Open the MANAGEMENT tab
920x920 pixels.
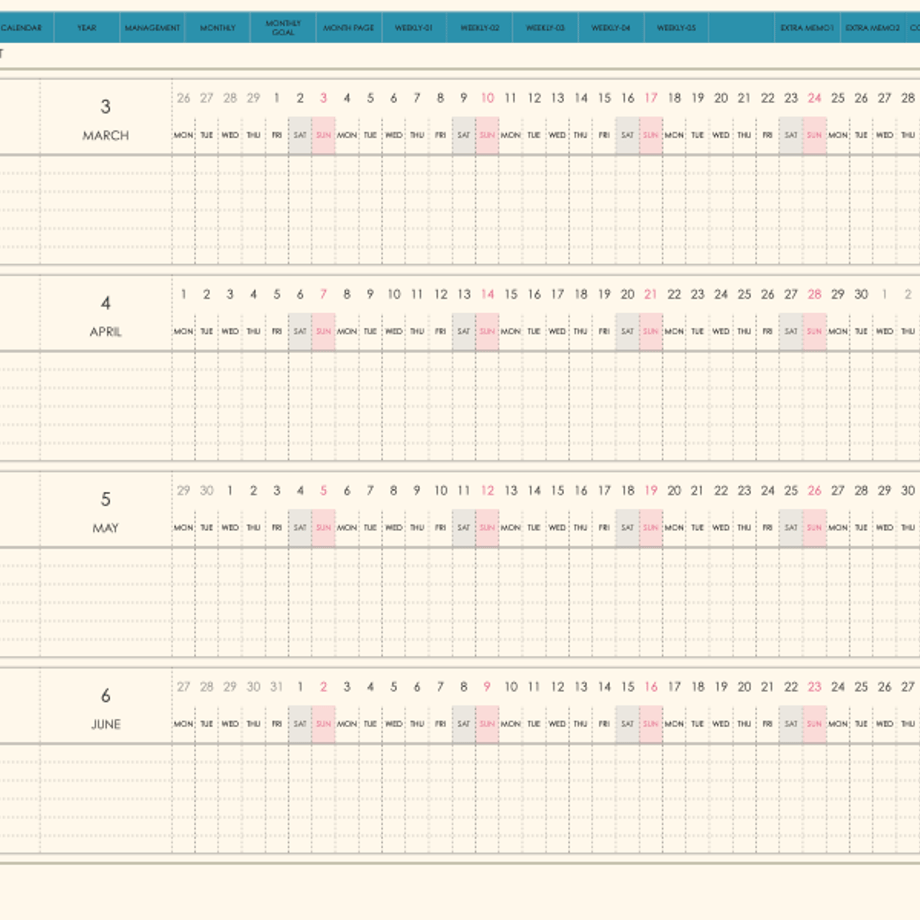pyautogui.click(x=152, y=28)
